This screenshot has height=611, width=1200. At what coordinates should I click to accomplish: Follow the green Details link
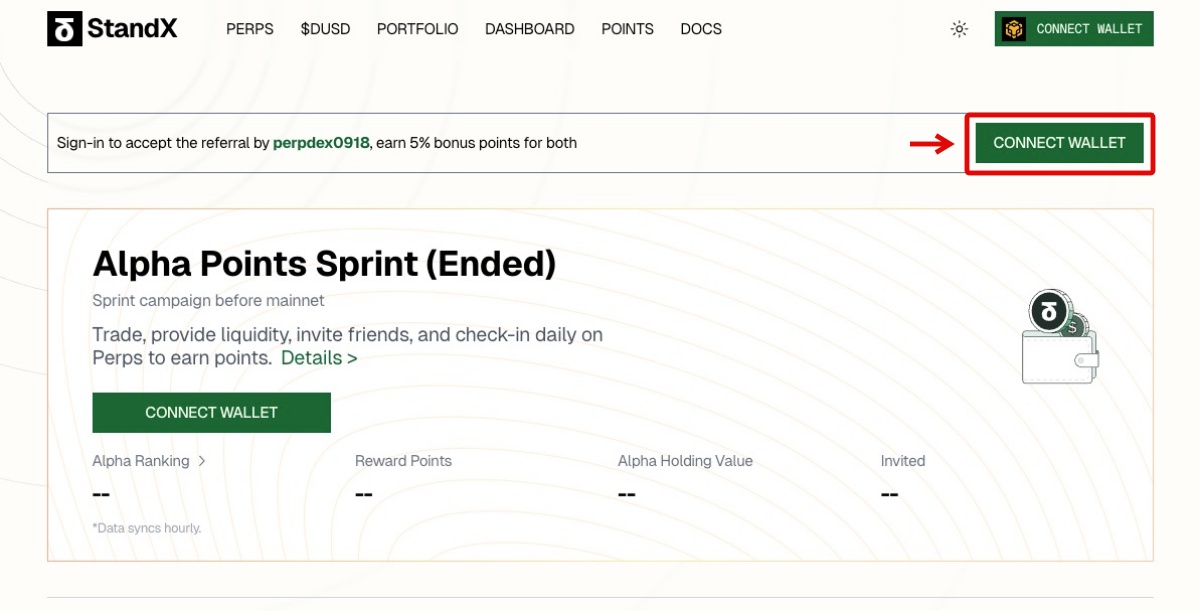(x=319, y=358)
